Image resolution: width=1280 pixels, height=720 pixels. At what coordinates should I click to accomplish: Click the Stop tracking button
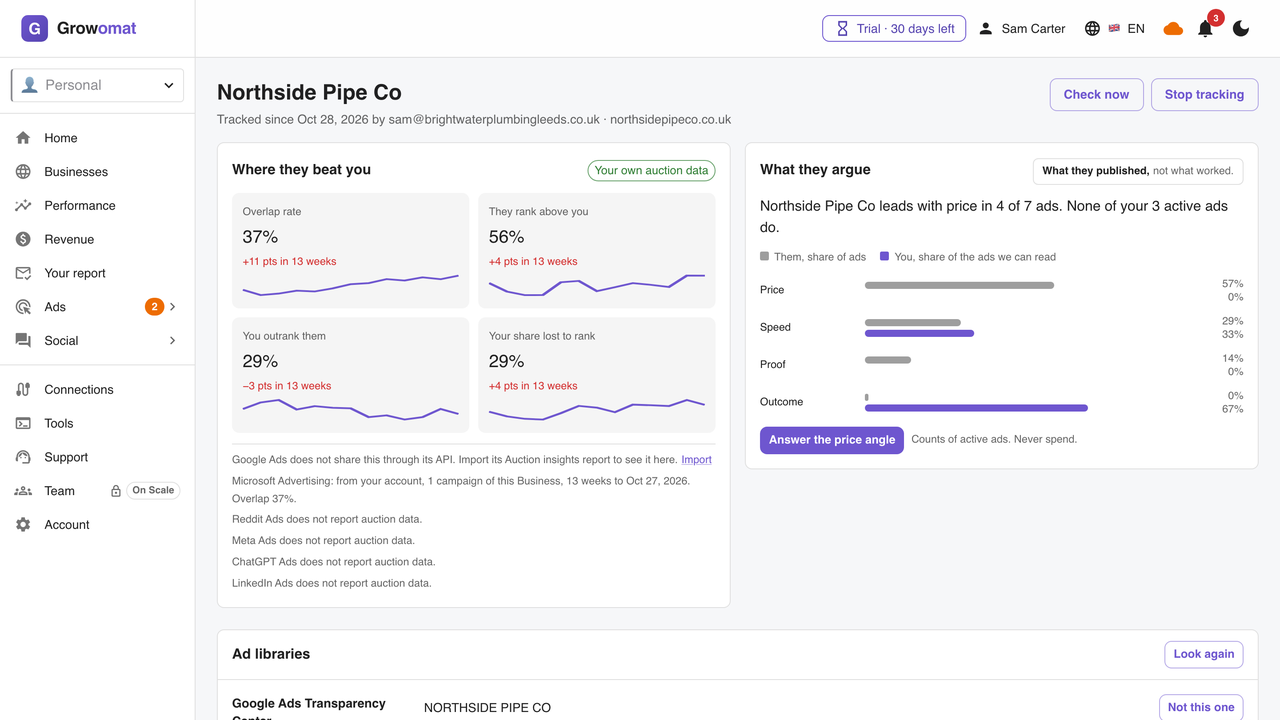1204,94
